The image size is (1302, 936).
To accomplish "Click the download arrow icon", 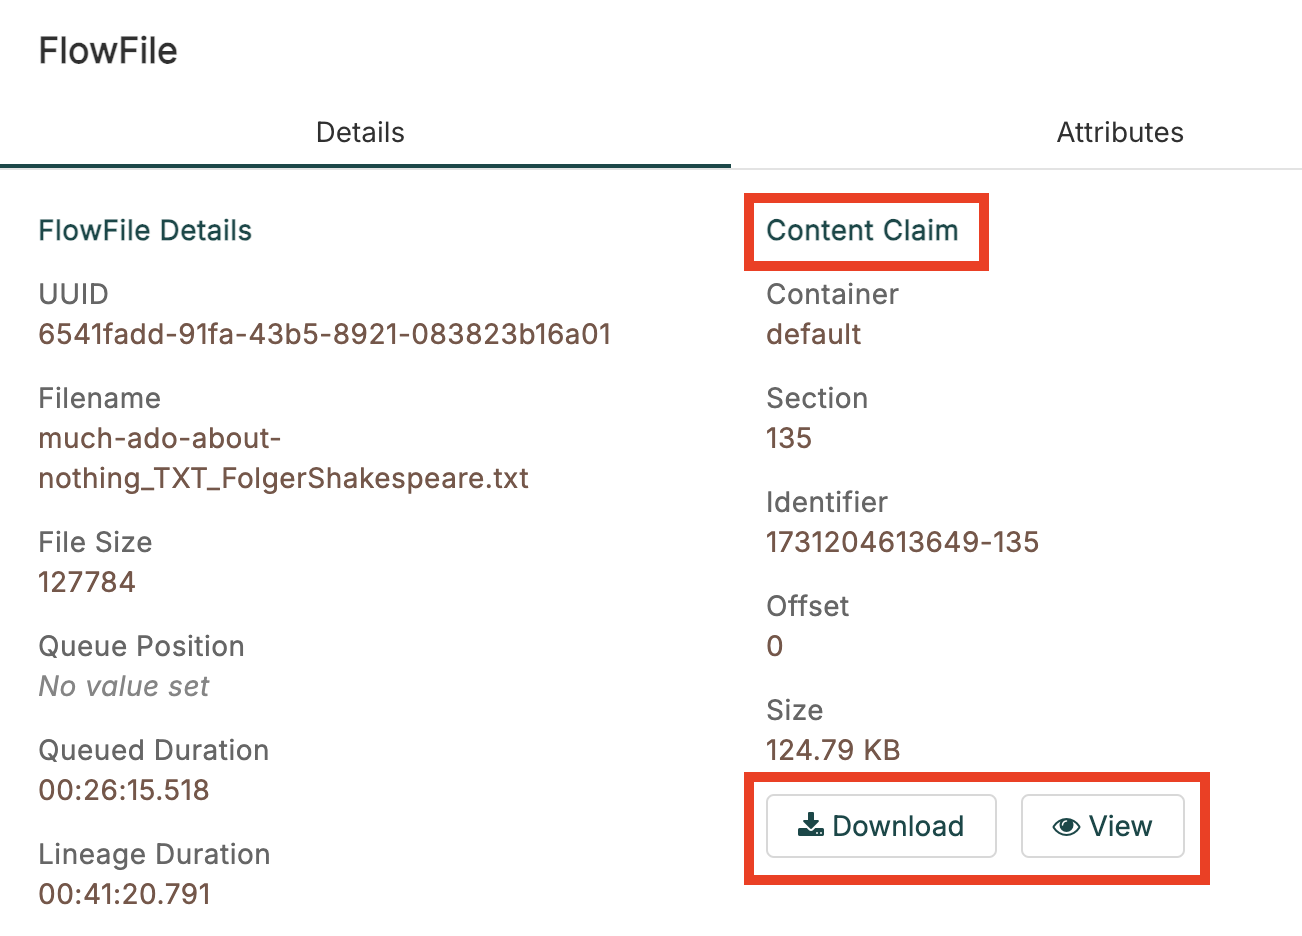I will point(810,825).
